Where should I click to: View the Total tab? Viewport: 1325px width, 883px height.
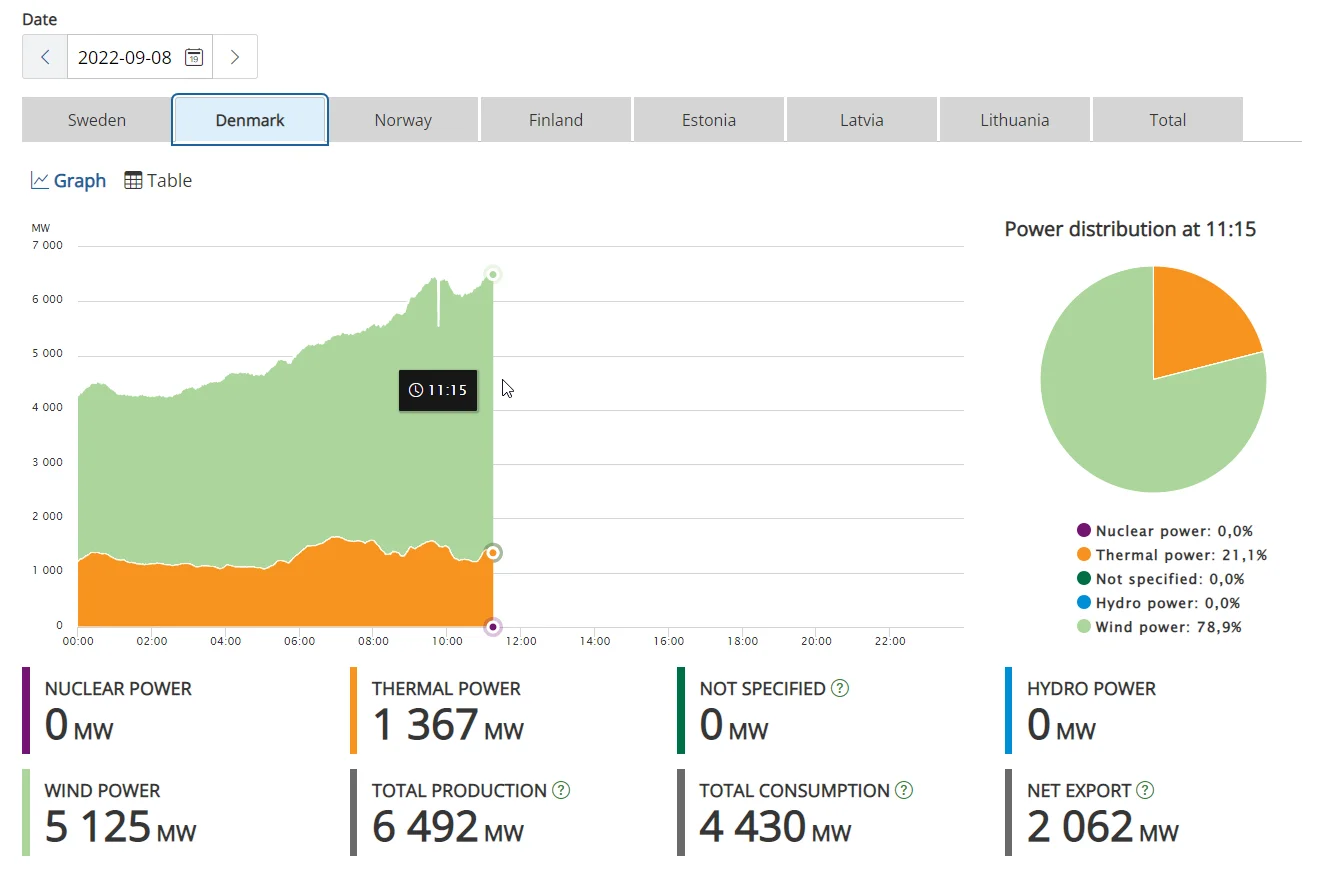1167,120
